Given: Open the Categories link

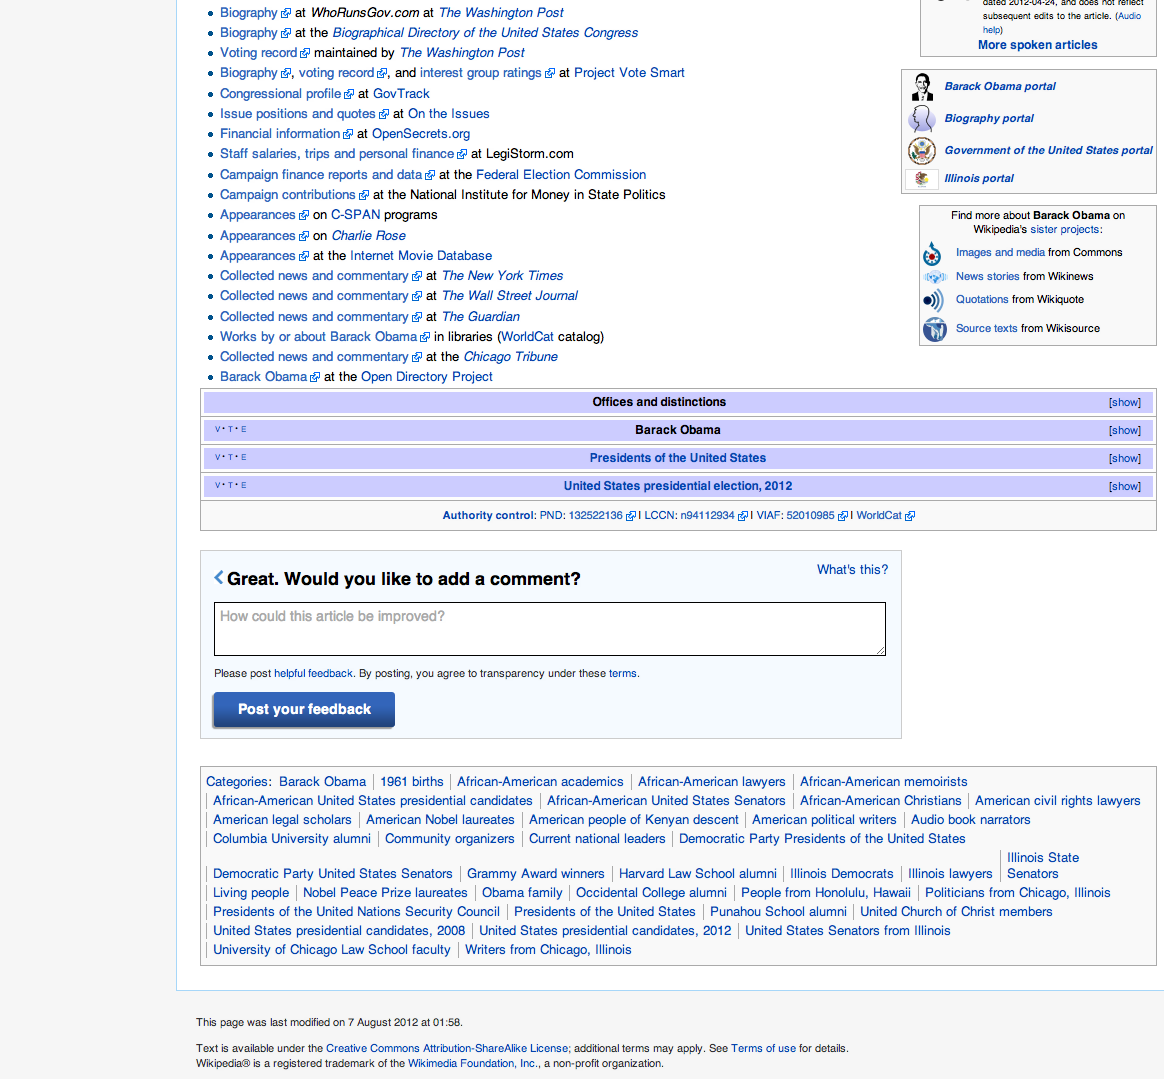Looking at the screenshot, I should tap(237, 782).
